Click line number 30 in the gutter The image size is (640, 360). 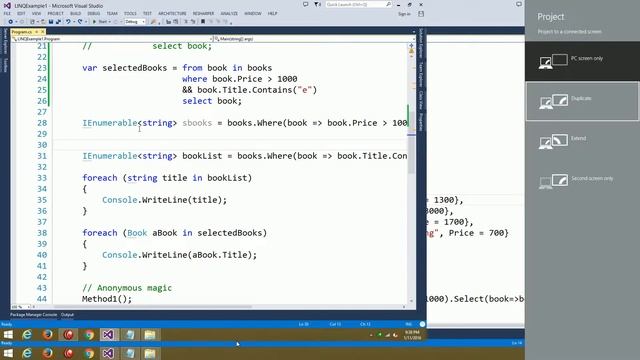click(x=42, y=145)
